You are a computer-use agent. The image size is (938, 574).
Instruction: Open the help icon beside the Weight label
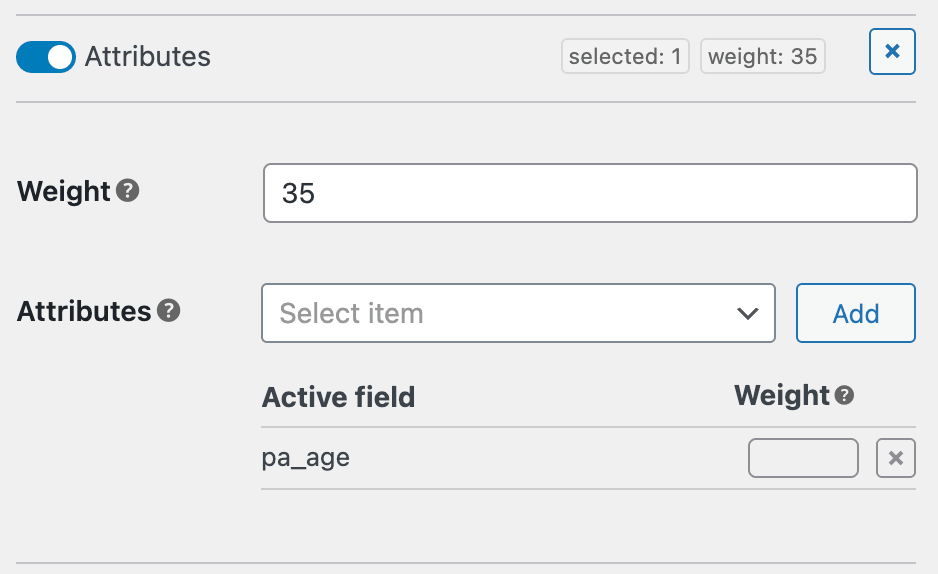(x=127, y=190)
